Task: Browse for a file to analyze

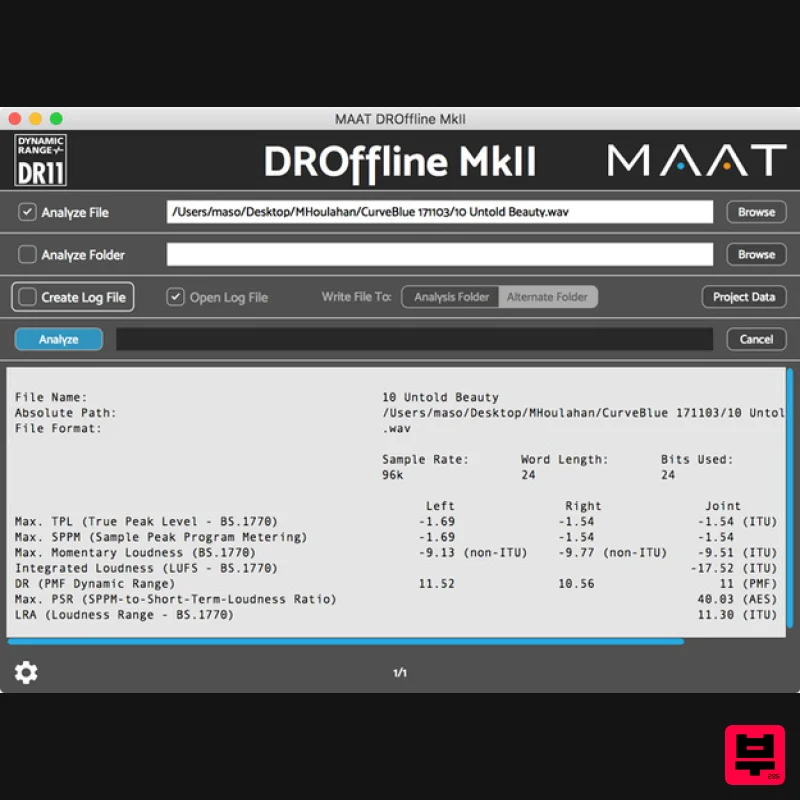Action: [x=755, y=212]
